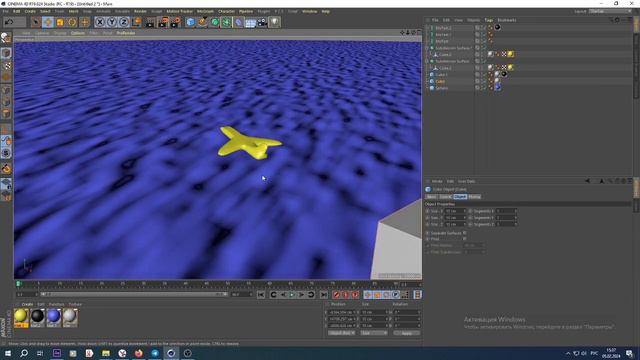The height and width of the screenshot is (360, 640).
Task: Click the Undo arrow in top toolbar
Action: point(9,22)
